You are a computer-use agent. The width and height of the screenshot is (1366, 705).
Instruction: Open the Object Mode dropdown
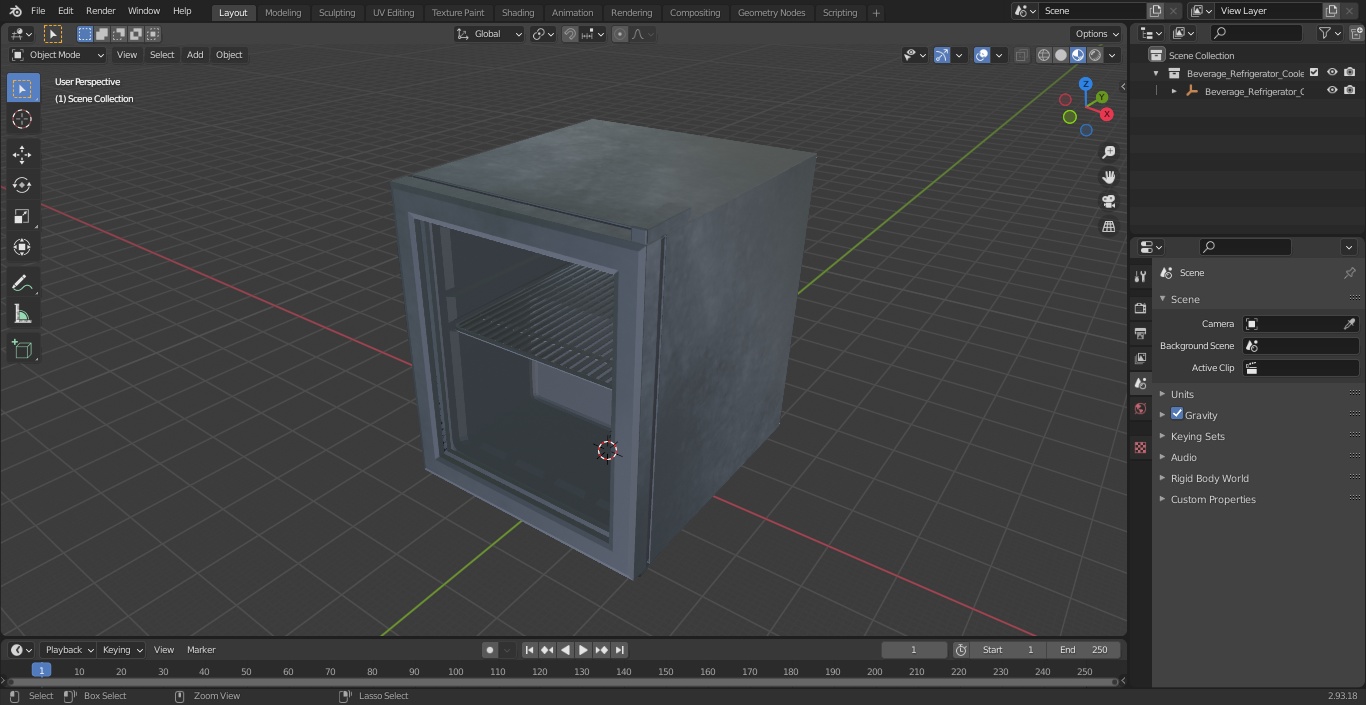58,55
